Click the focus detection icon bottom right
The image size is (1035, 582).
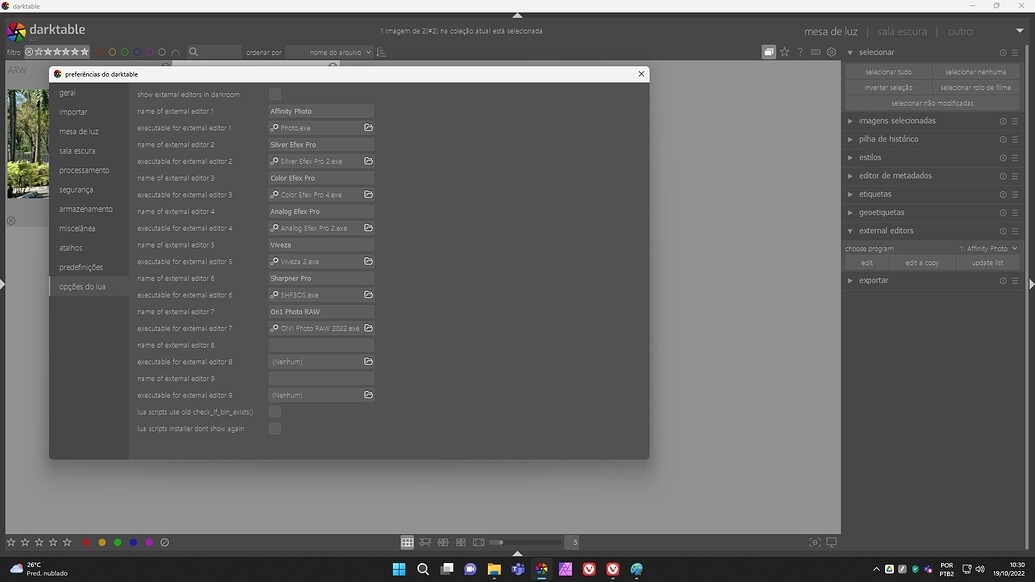(814, 542)
